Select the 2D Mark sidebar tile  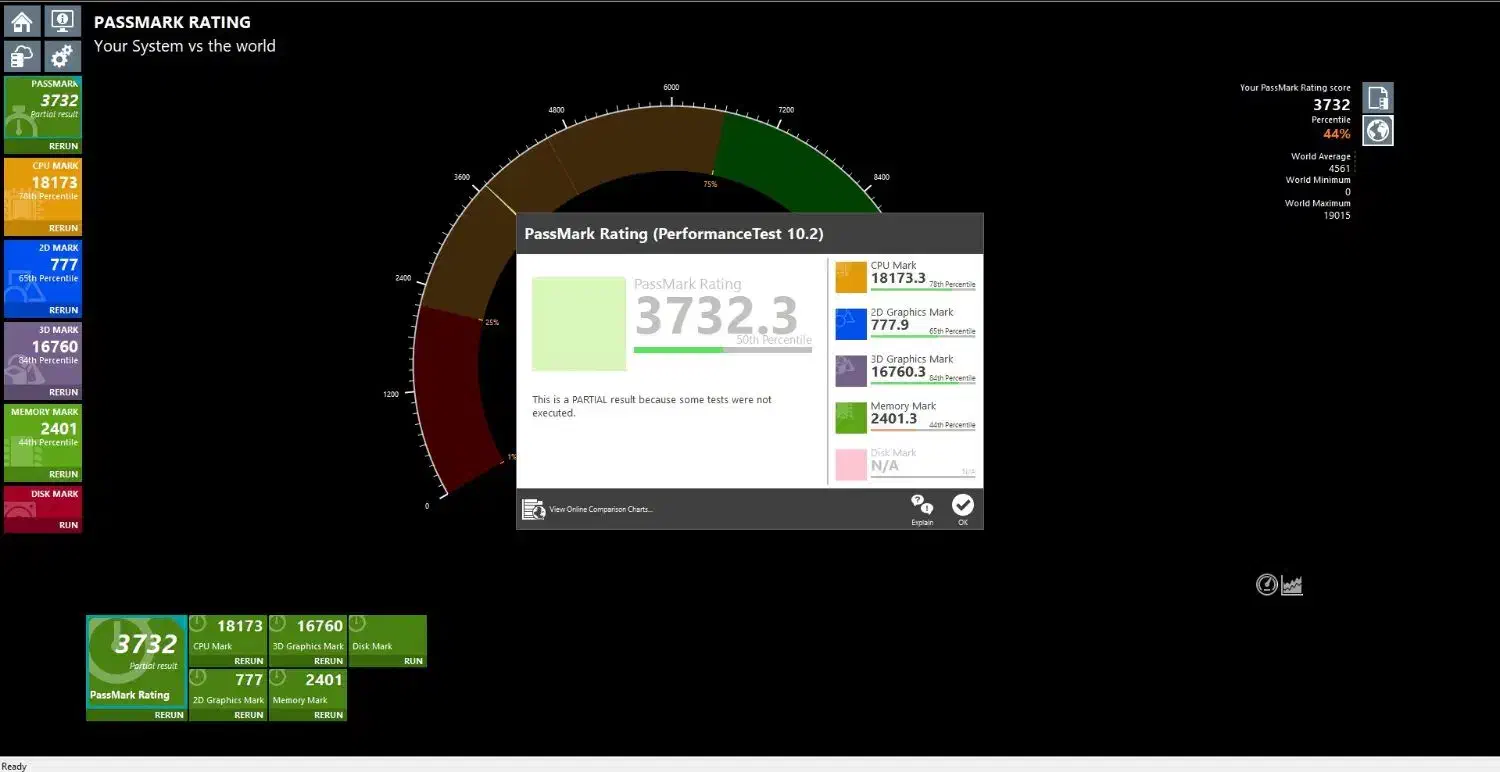(x=43, y=272)
